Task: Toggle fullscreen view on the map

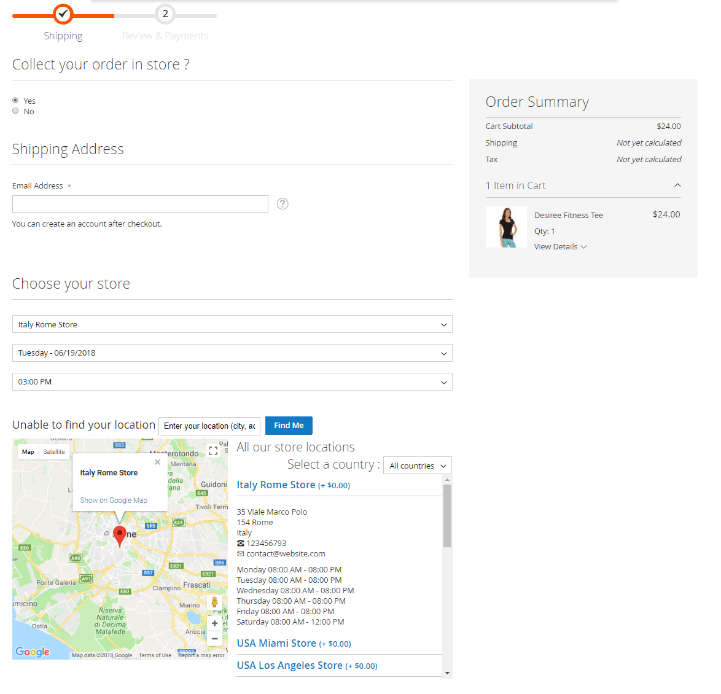Action: 213,451
